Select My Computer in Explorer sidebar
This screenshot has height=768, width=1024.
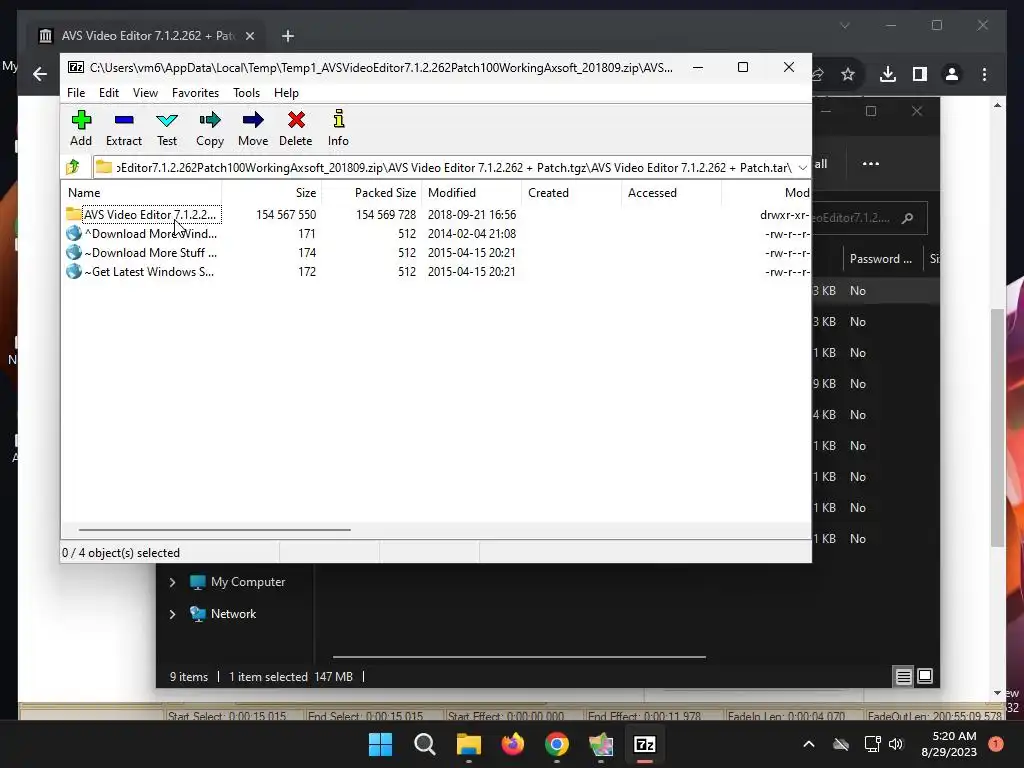click(x=237, y=582)
